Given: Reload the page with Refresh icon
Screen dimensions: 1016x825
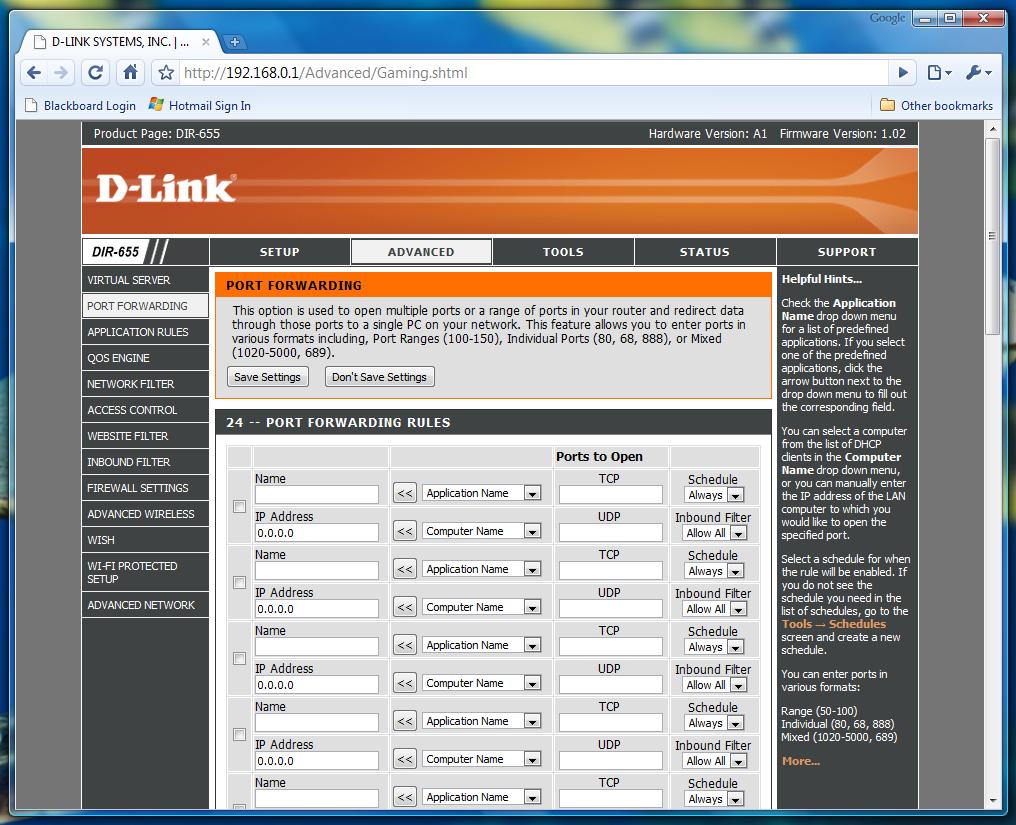Looking at the screenshot, I should (96, 73).
